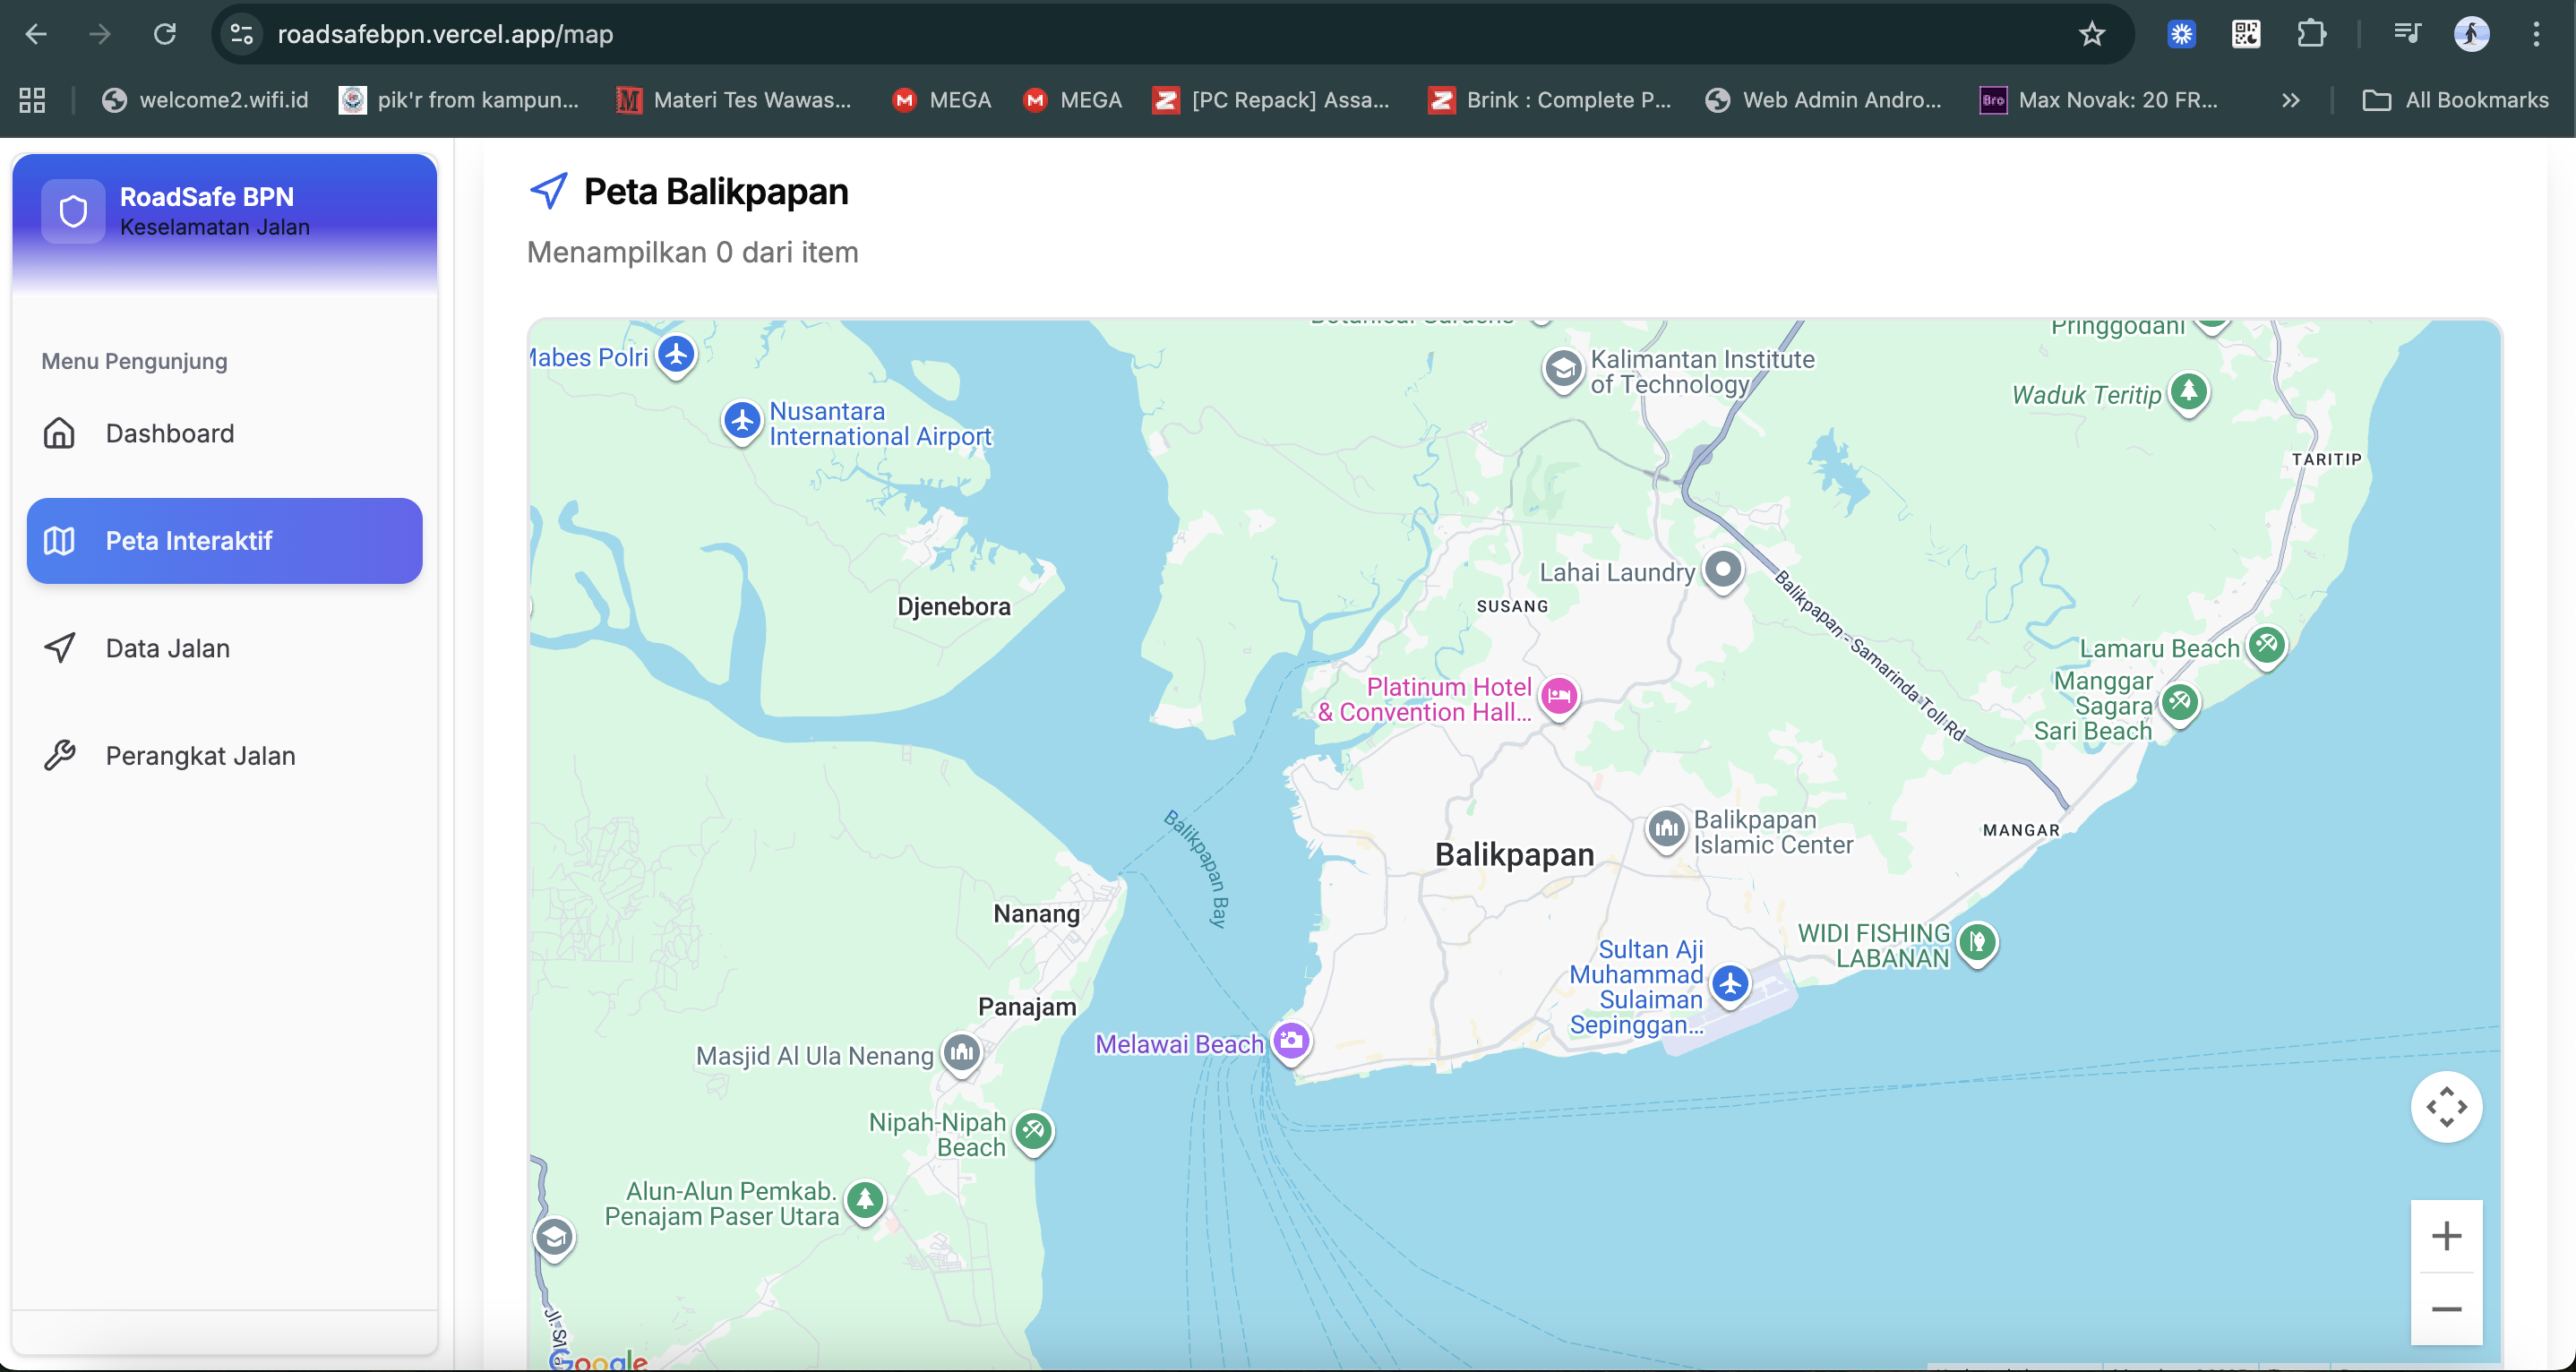The image size is (2576, 1372).
Task: Open the Chrome three-dot menu
Action: [2537, 33]
